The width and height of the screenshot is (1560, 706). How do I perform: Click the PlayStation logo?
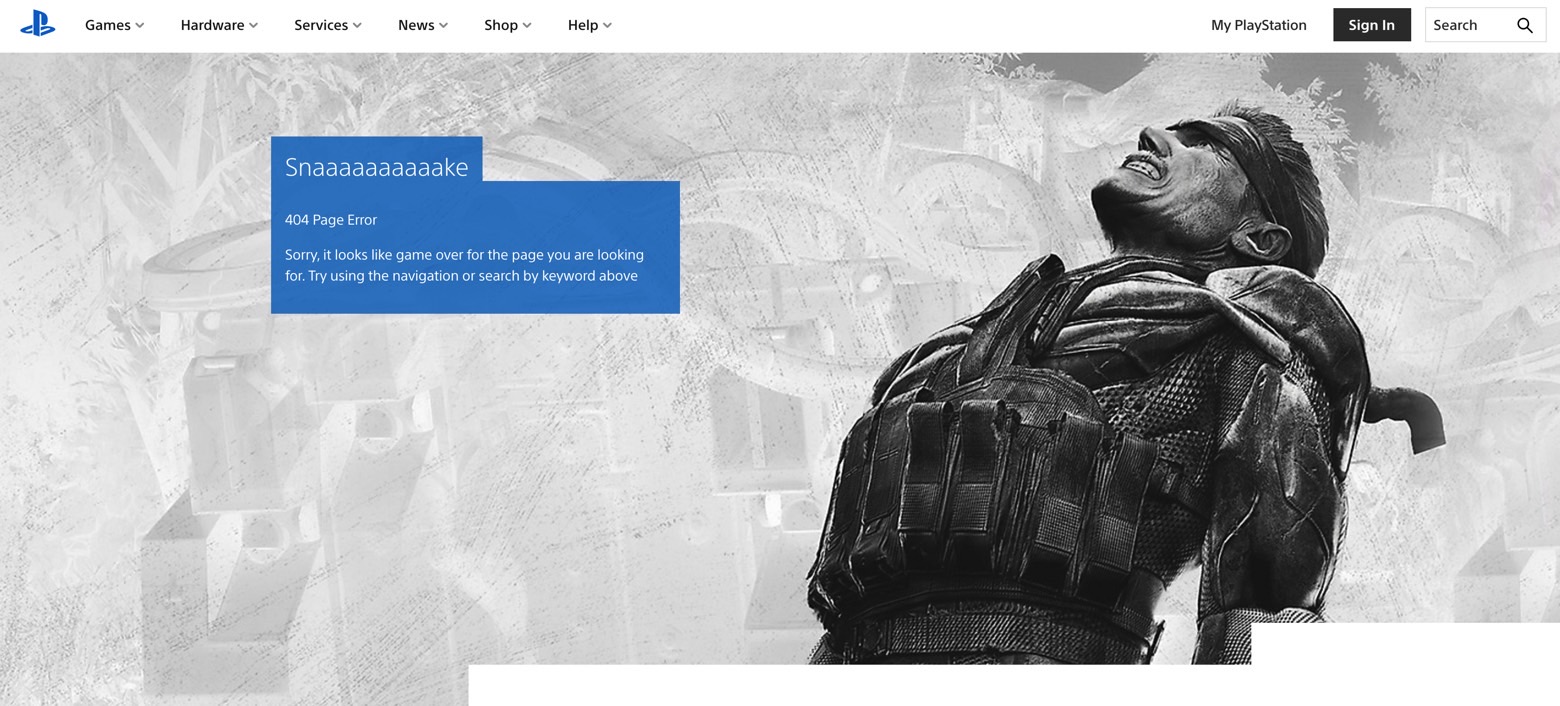(37, 25)
